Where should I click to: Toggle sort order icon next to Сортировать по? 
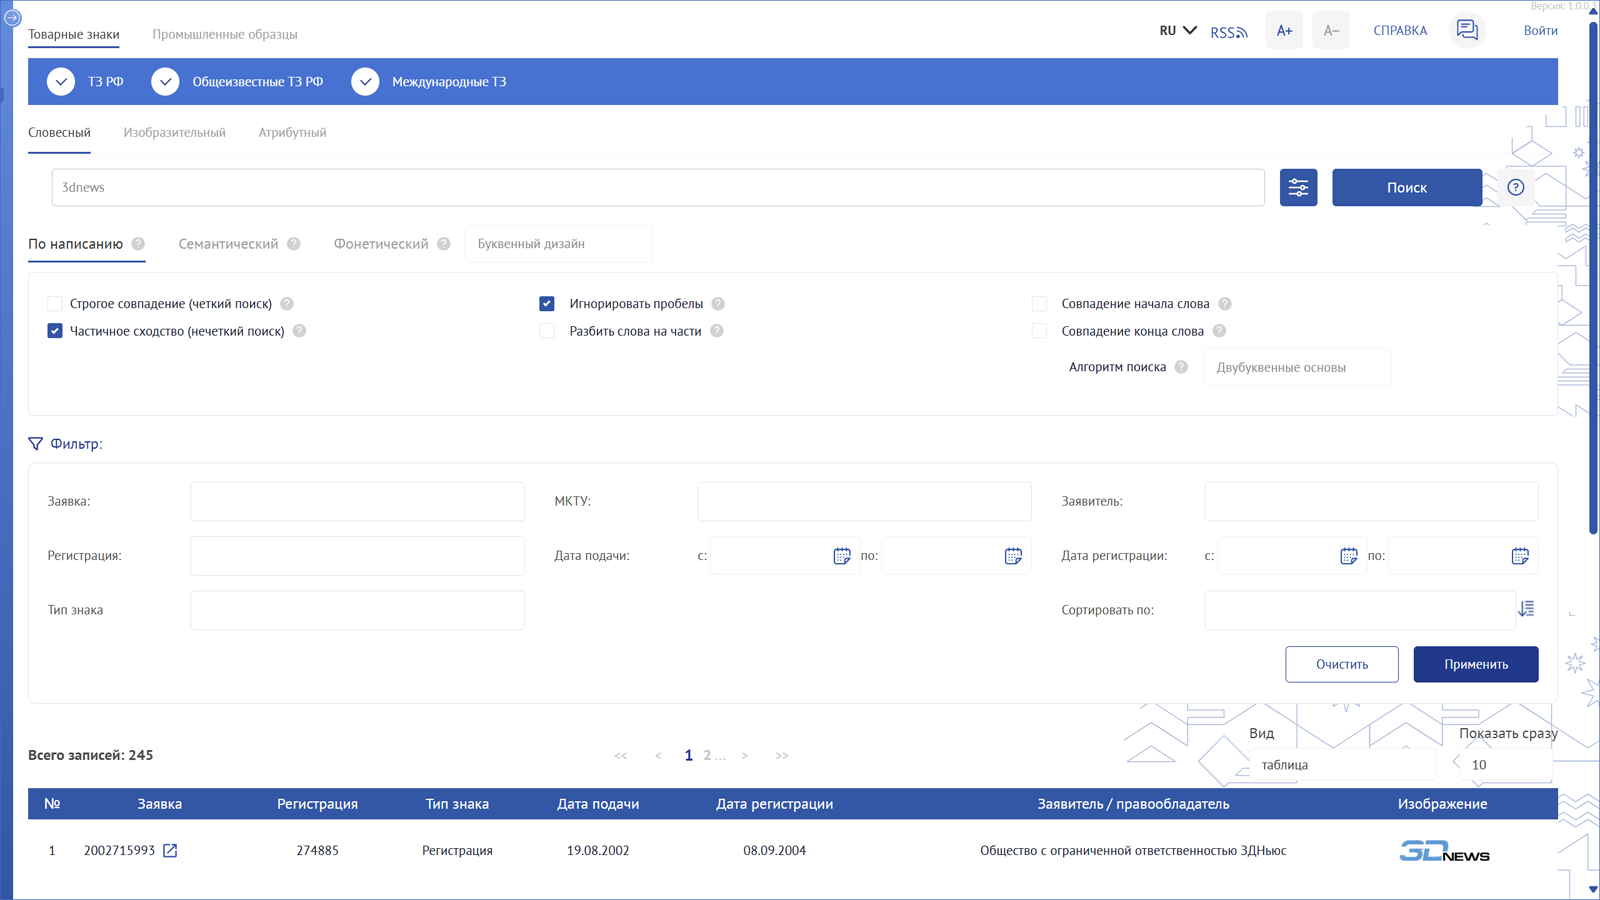coord(1526,609)
